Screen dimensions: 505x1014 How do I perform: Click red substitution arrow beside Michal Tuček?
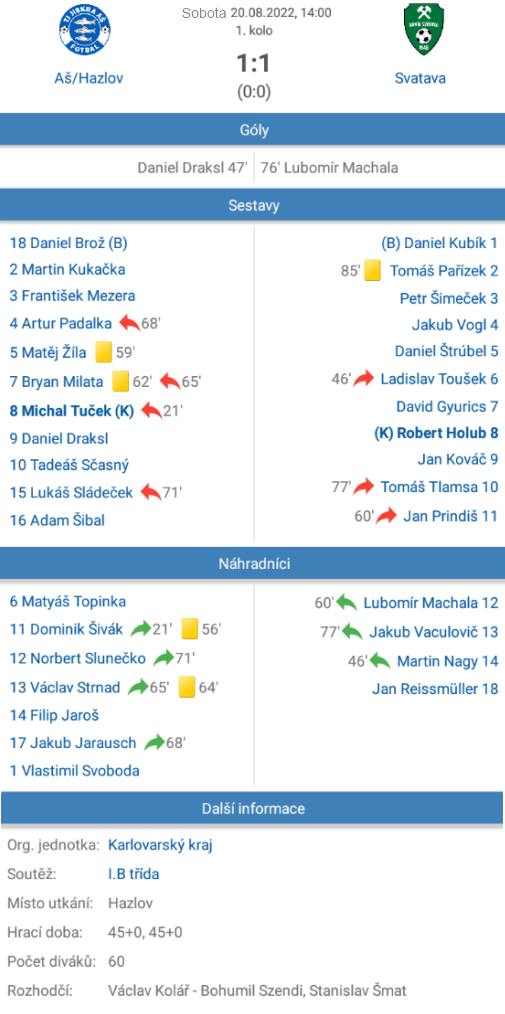(x=151, y=410)
